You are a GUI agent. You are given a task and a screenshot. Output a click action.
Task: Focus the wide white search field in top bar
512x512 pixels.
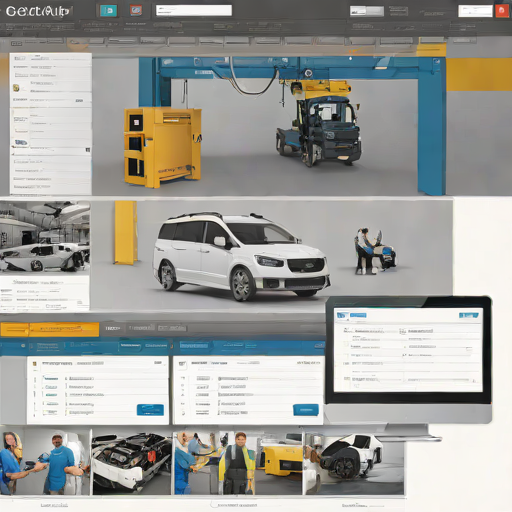(194, 10)
